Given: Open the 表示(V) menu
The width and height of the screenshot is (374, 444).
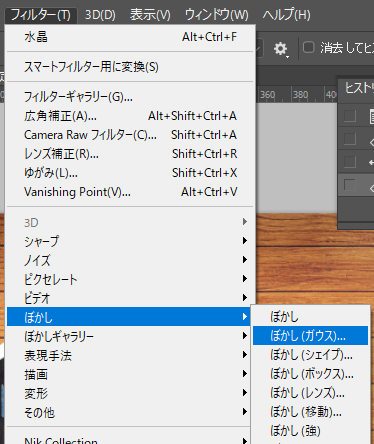Looking at the screenshot, I should pyautogui.click(x=150, y=15).
